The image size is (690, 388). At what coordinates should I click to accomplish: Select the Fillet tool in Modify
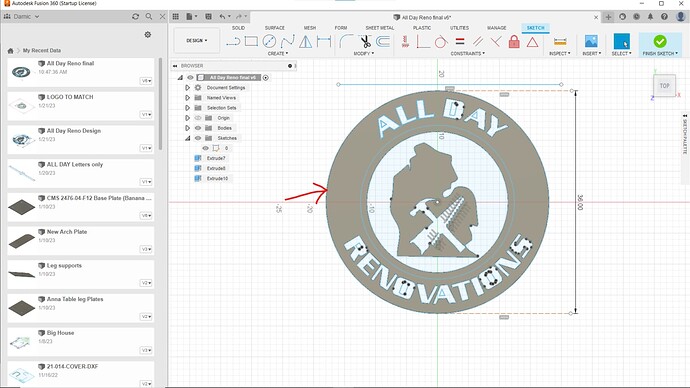(346, 41)
